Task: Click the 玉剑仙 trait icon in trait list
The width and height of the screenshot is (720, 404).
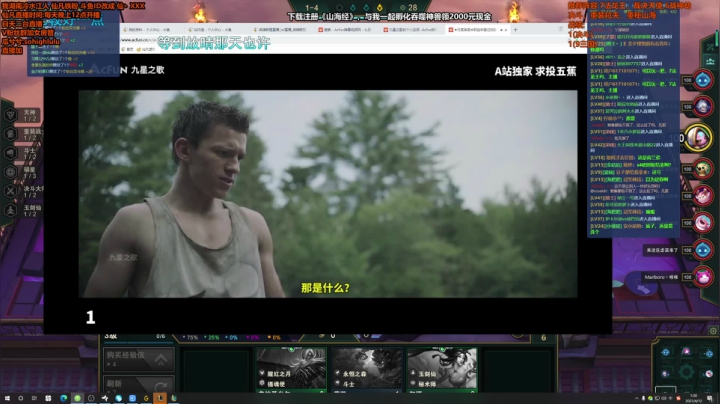Action: tap(10, 210)
